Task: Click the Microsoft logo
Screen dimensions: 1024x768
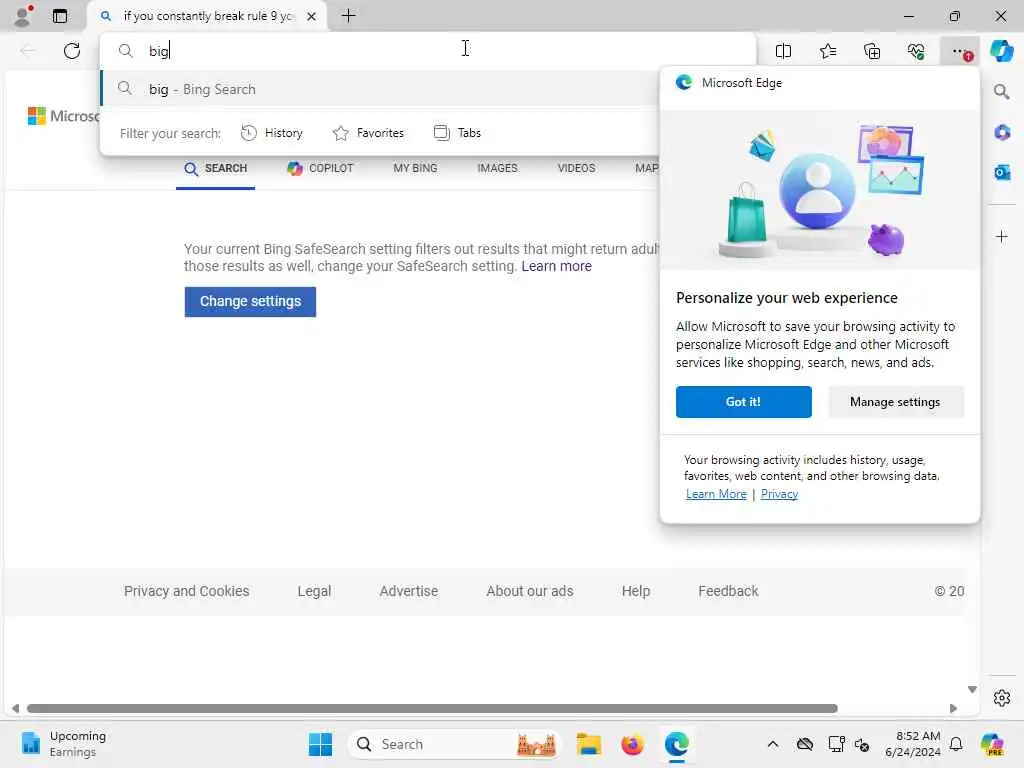Action: [x=63, y=116]
